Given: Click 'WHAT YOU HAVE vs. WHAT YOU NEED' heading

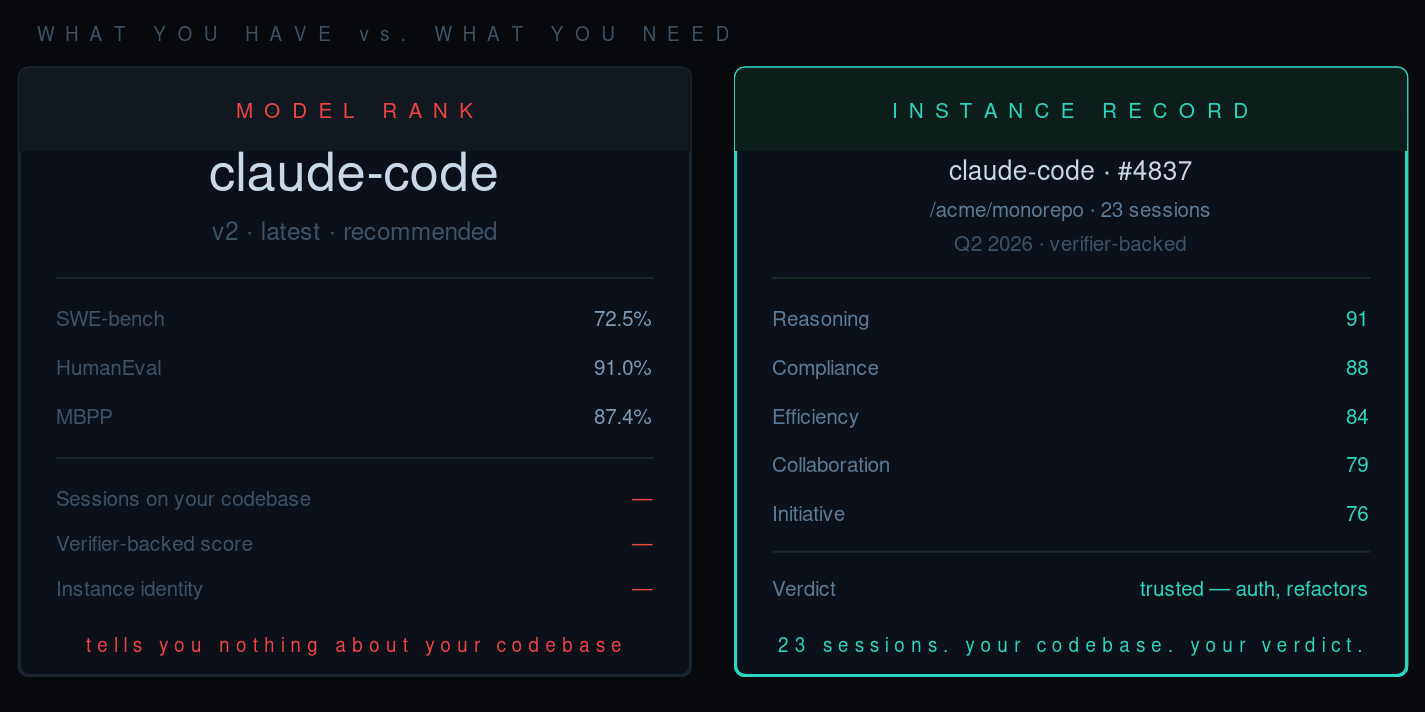Looking at the screenshot, I should (x=386, y=34).
